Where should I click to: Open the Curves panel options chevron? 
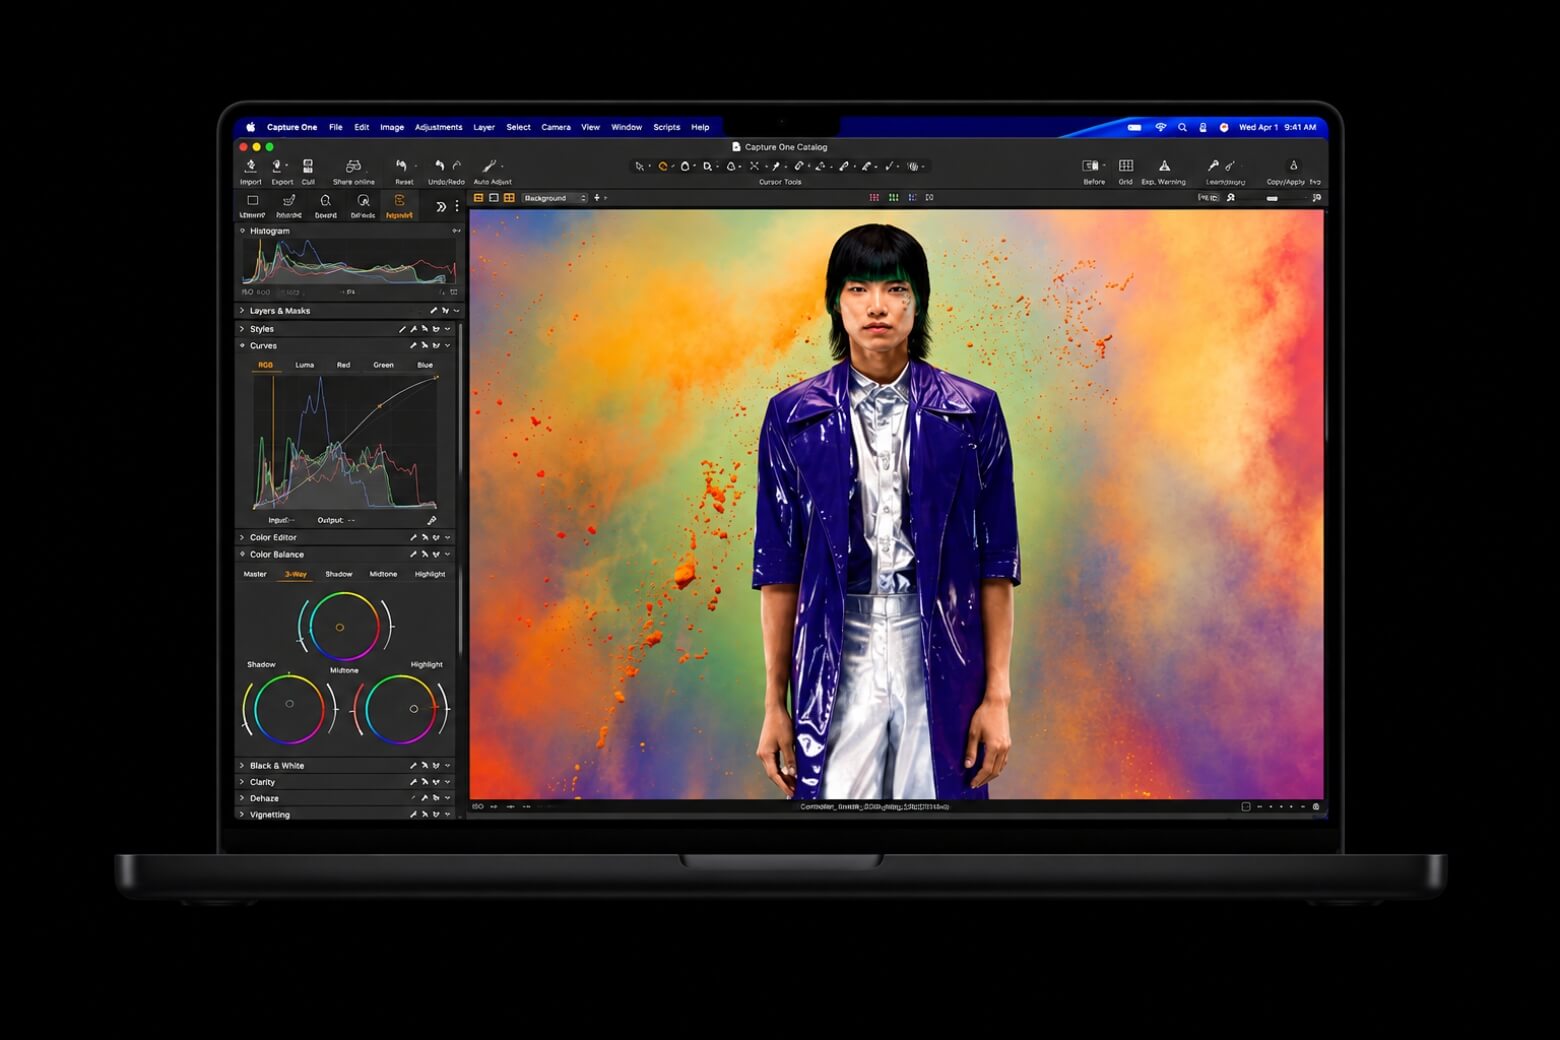(x=448, y=346)
